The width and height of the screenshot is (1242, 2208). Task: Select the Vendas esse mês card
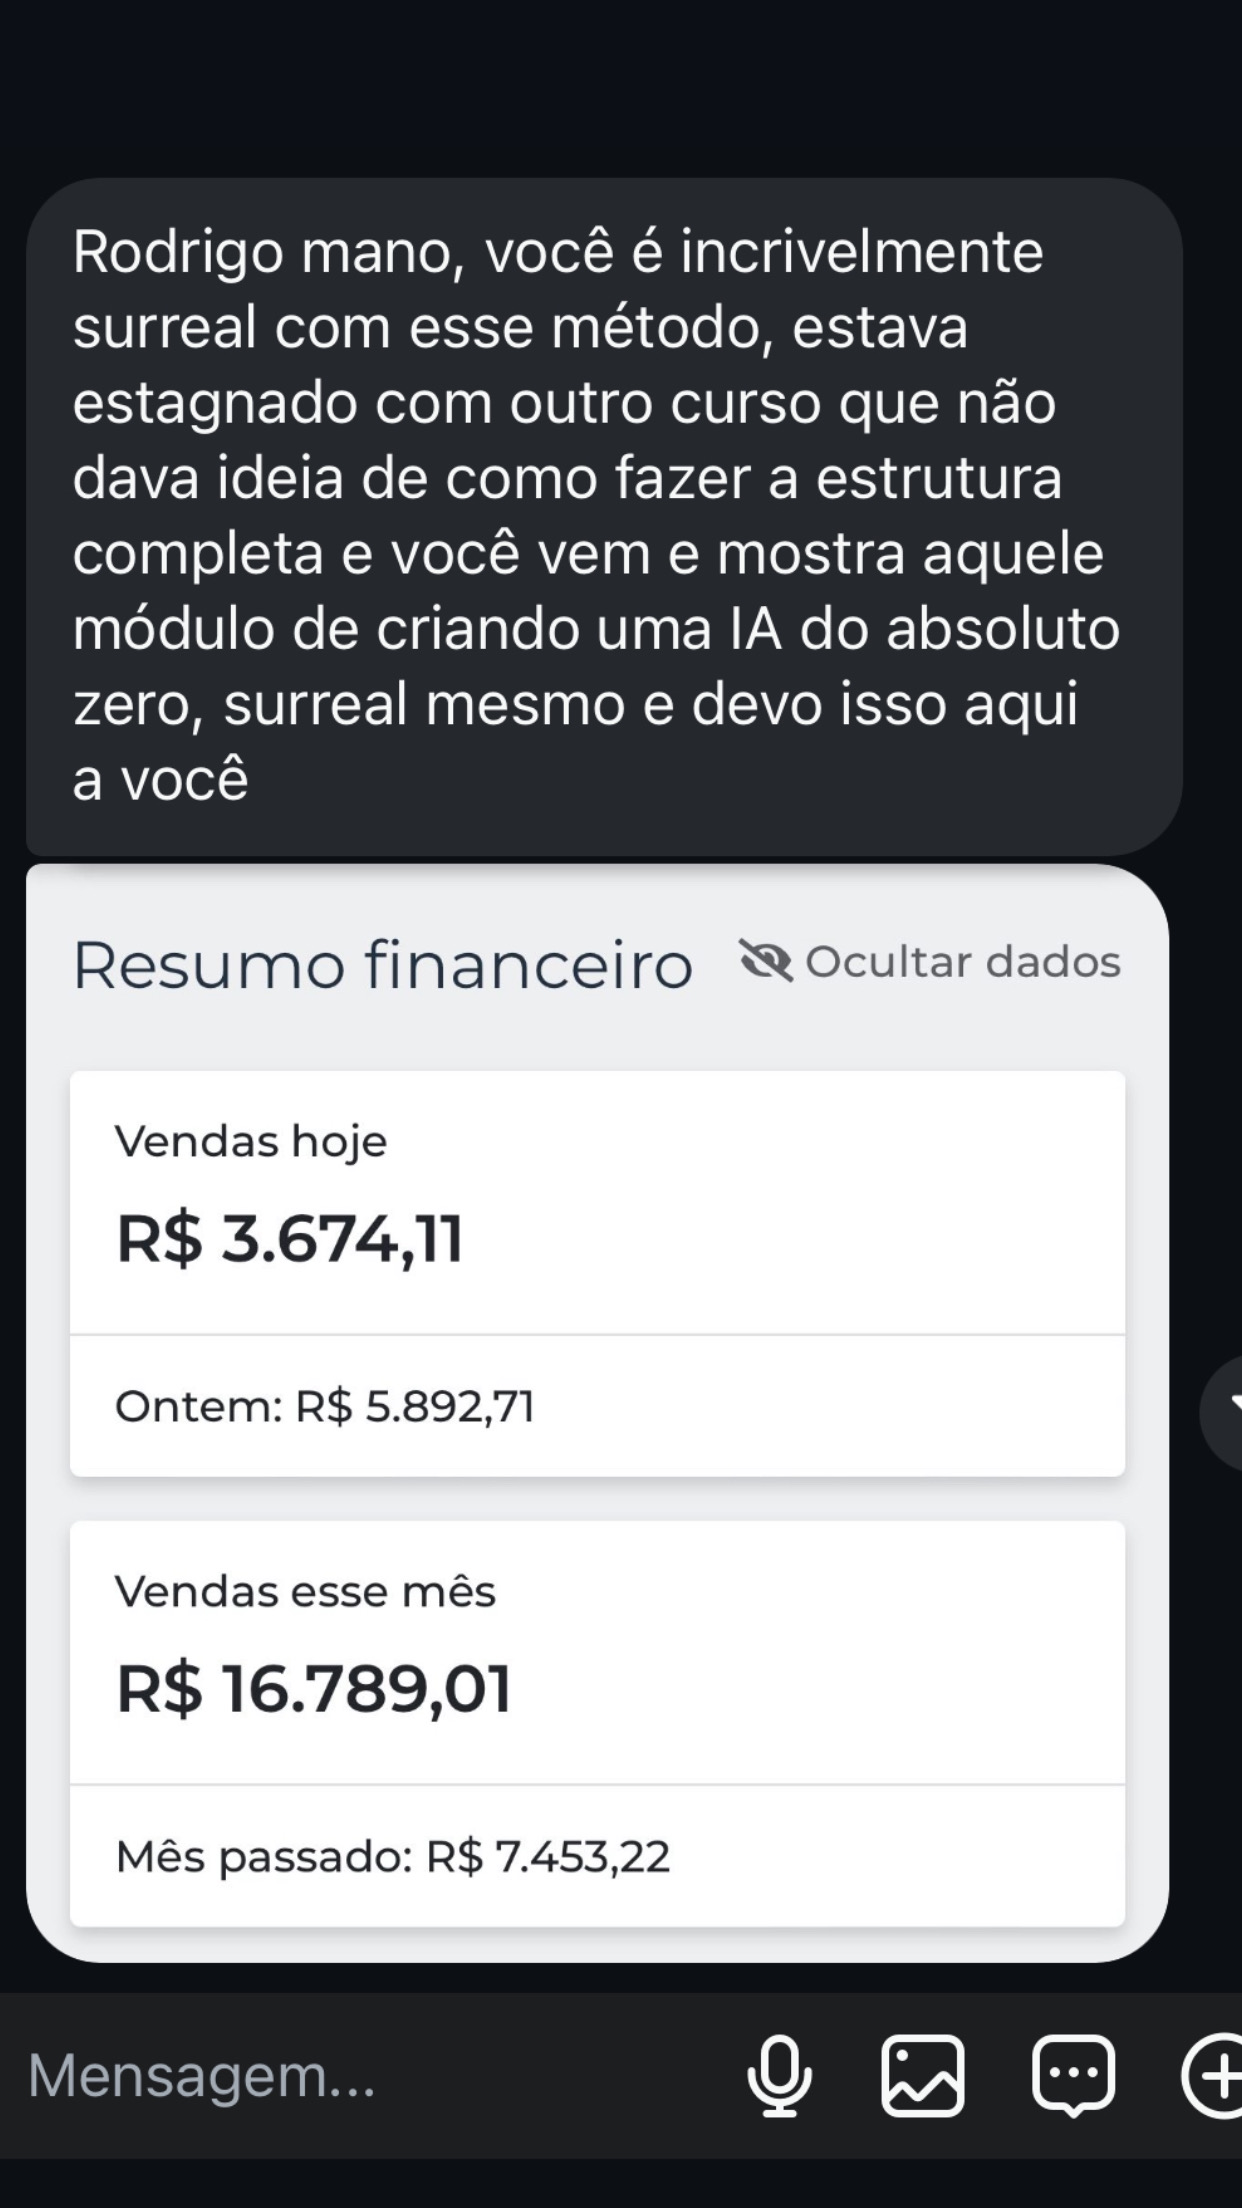[x=597, y=1723]
